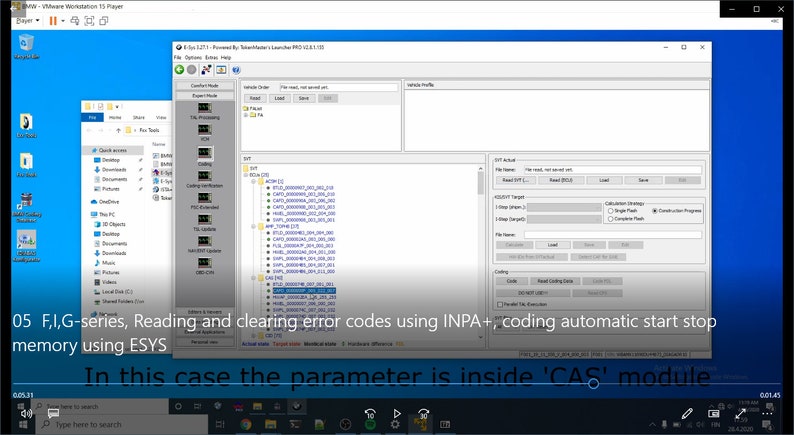Click the Expert Mode button
Screen dimensions: 794x435
click(205, 96)
